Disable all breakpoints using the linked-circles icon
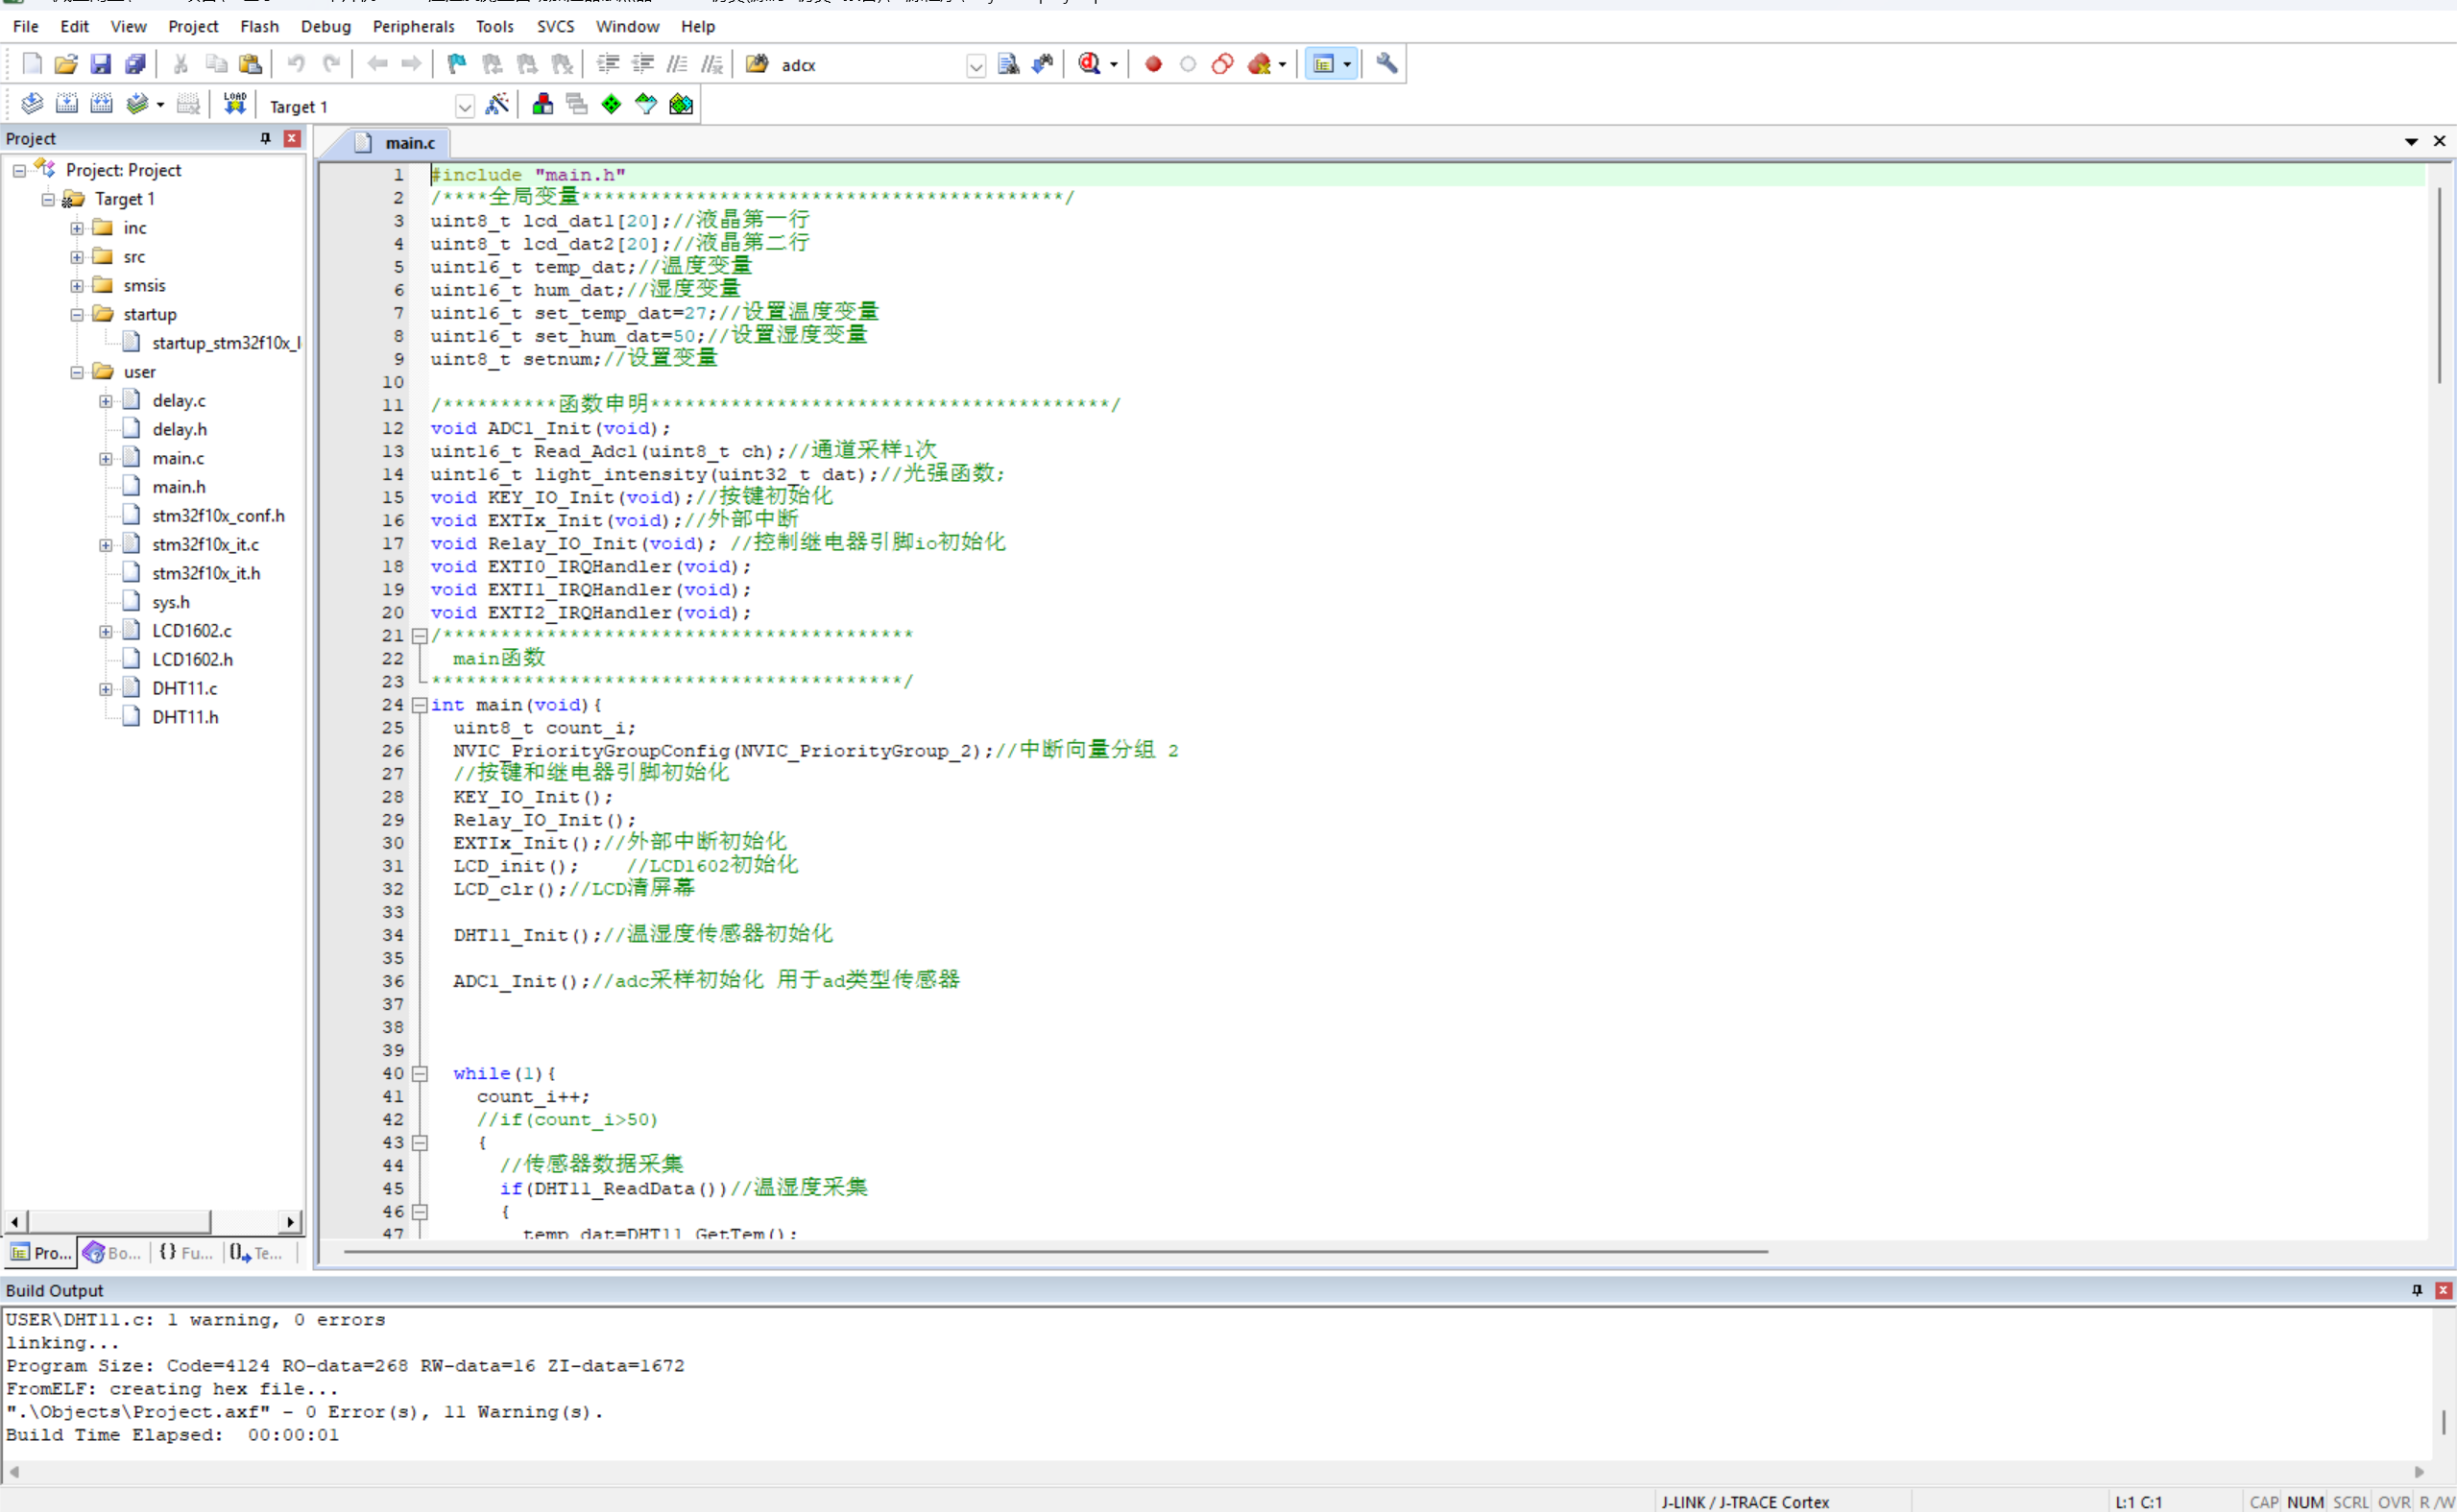 pyautogui.click(x=1222, y=64)
